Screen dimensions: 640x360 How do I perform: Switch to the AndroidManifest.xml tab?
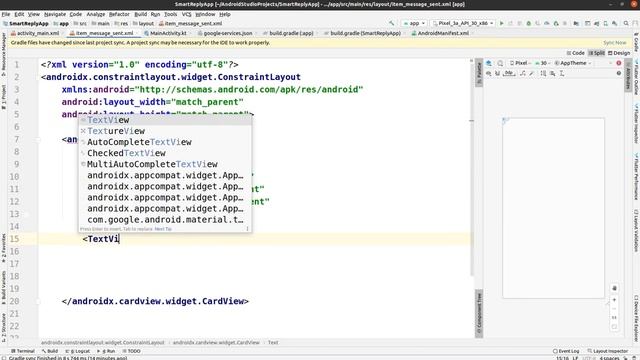[x=440, y=33]
